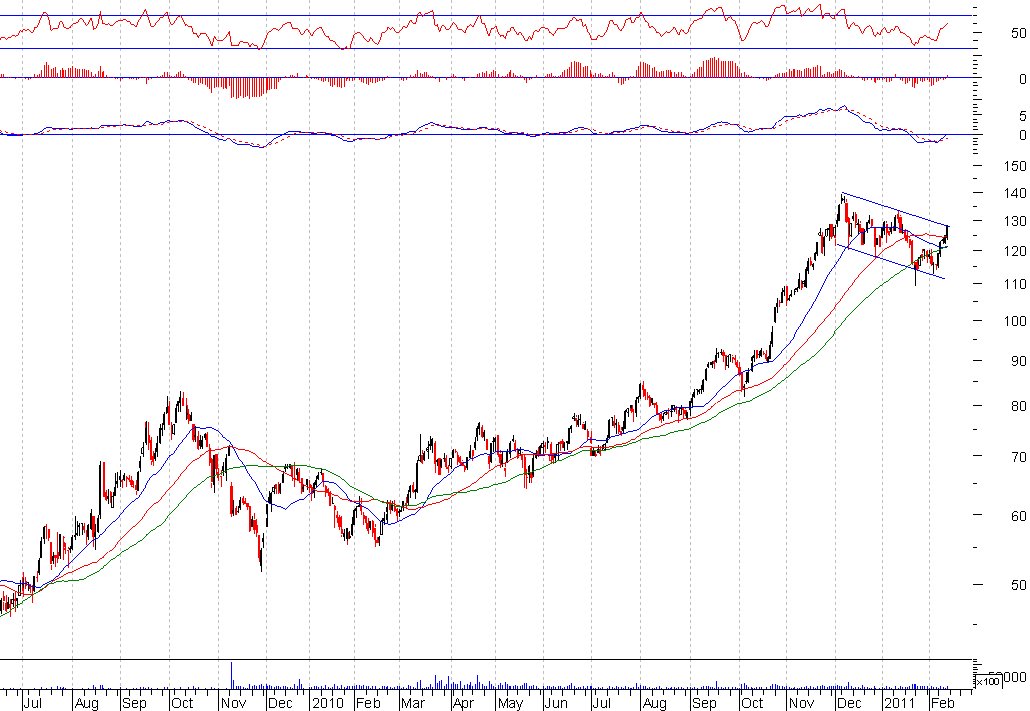
Task: Select the Mar month label
Action: [413, 703]
